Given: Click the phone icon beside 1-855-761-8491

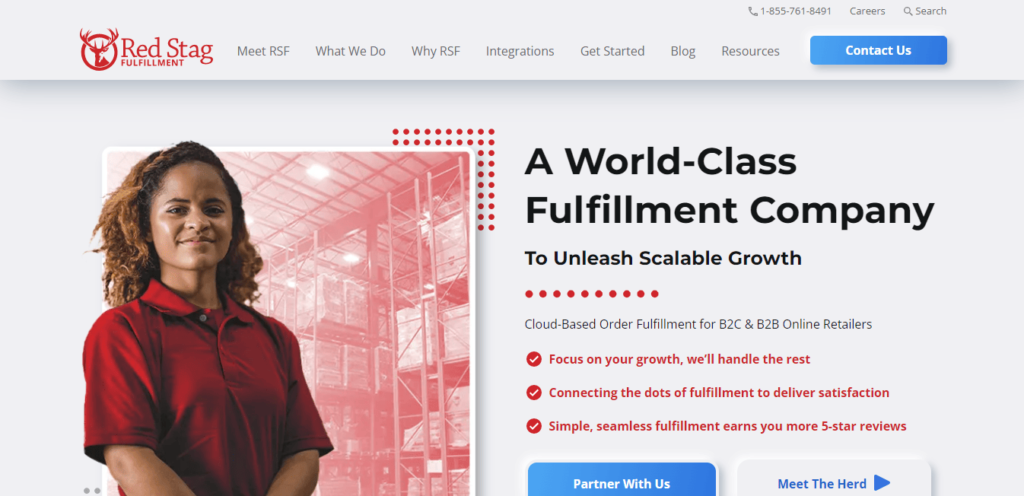Looking at the screenshot, I should (x=753, y=11).
